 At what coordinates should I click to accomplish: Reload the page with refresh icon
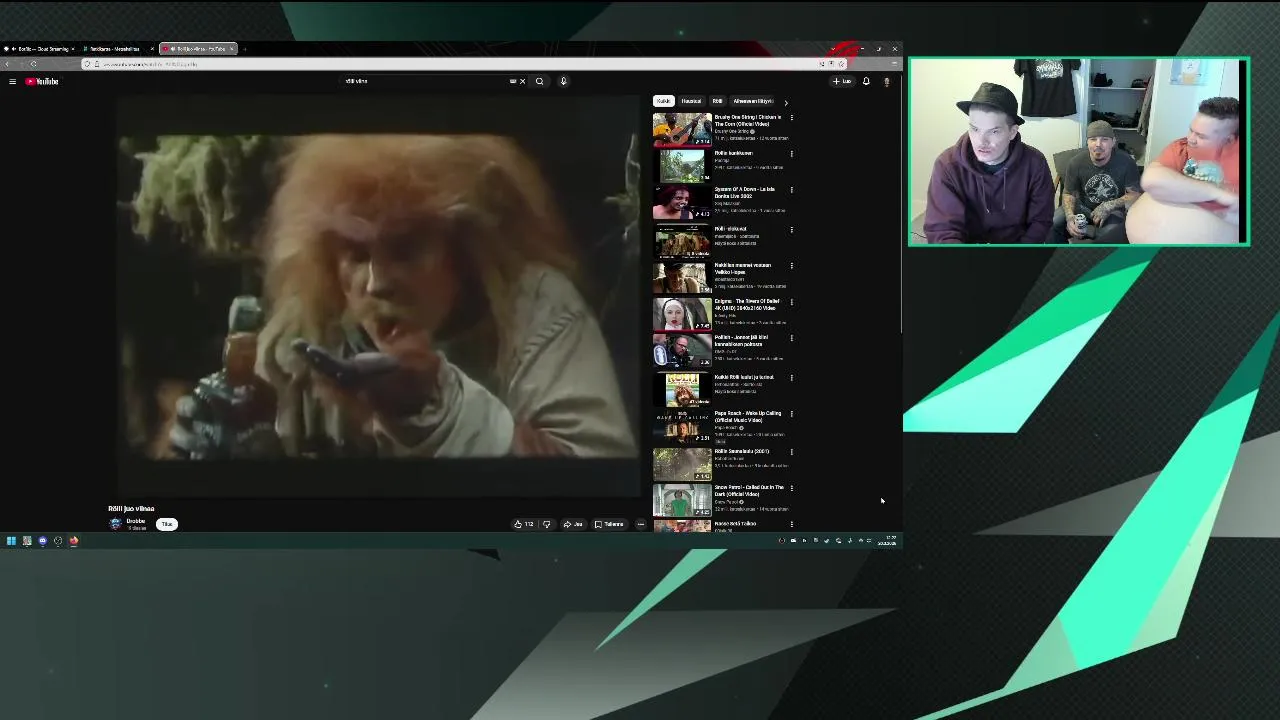33,64
